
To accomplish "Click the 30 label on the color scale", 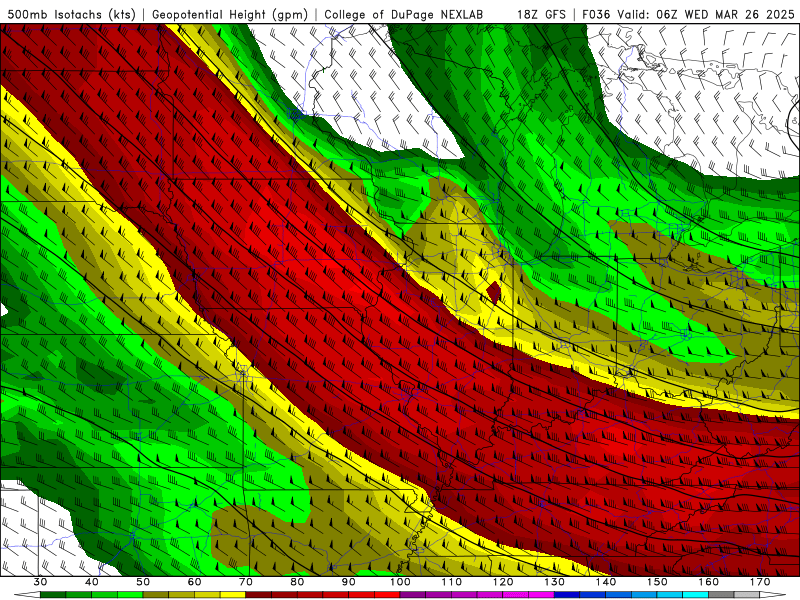I will [40, 582].
